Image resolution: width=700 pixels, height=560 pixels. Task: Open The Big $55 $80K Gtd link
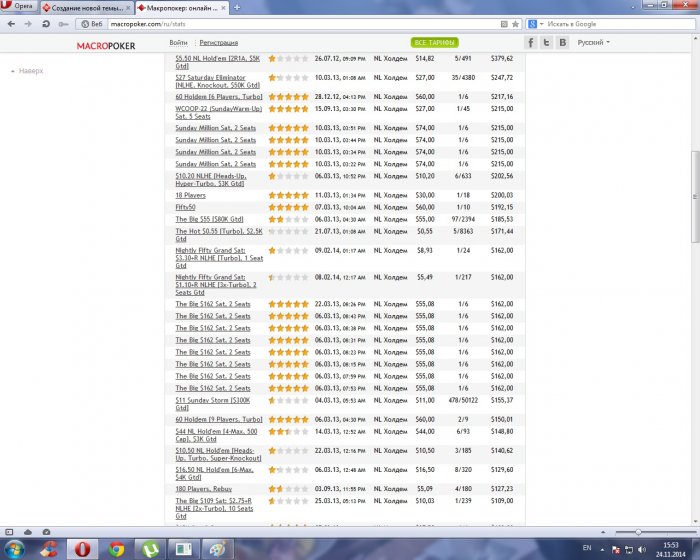209,219
